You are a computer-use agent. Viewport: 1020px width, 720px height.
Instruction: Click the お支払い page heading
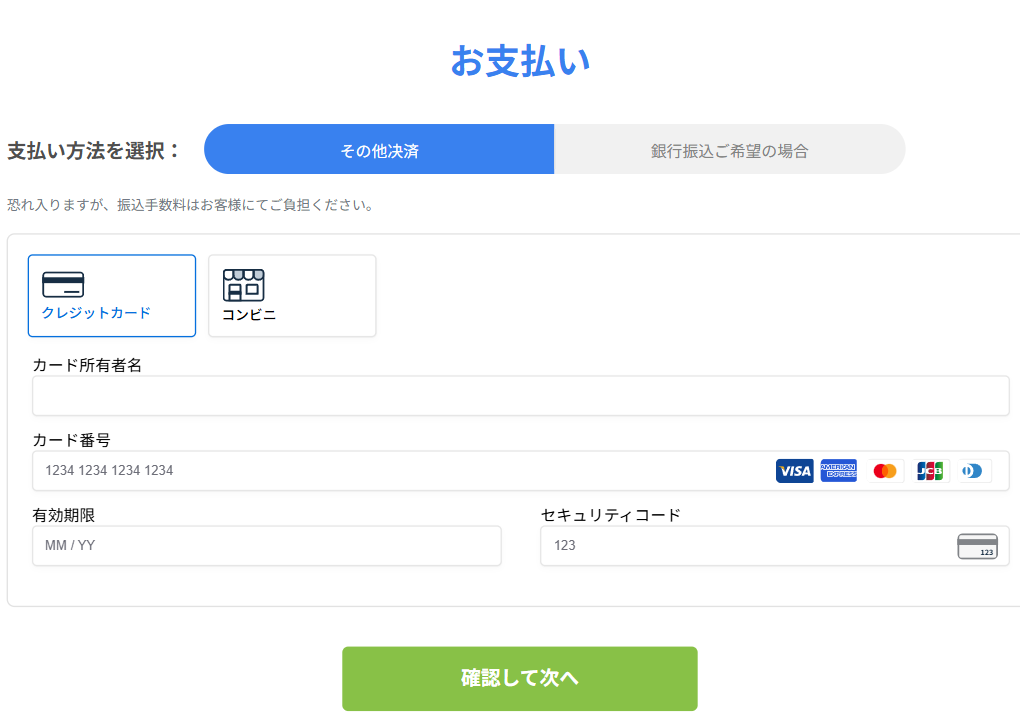tap(520, 61)
